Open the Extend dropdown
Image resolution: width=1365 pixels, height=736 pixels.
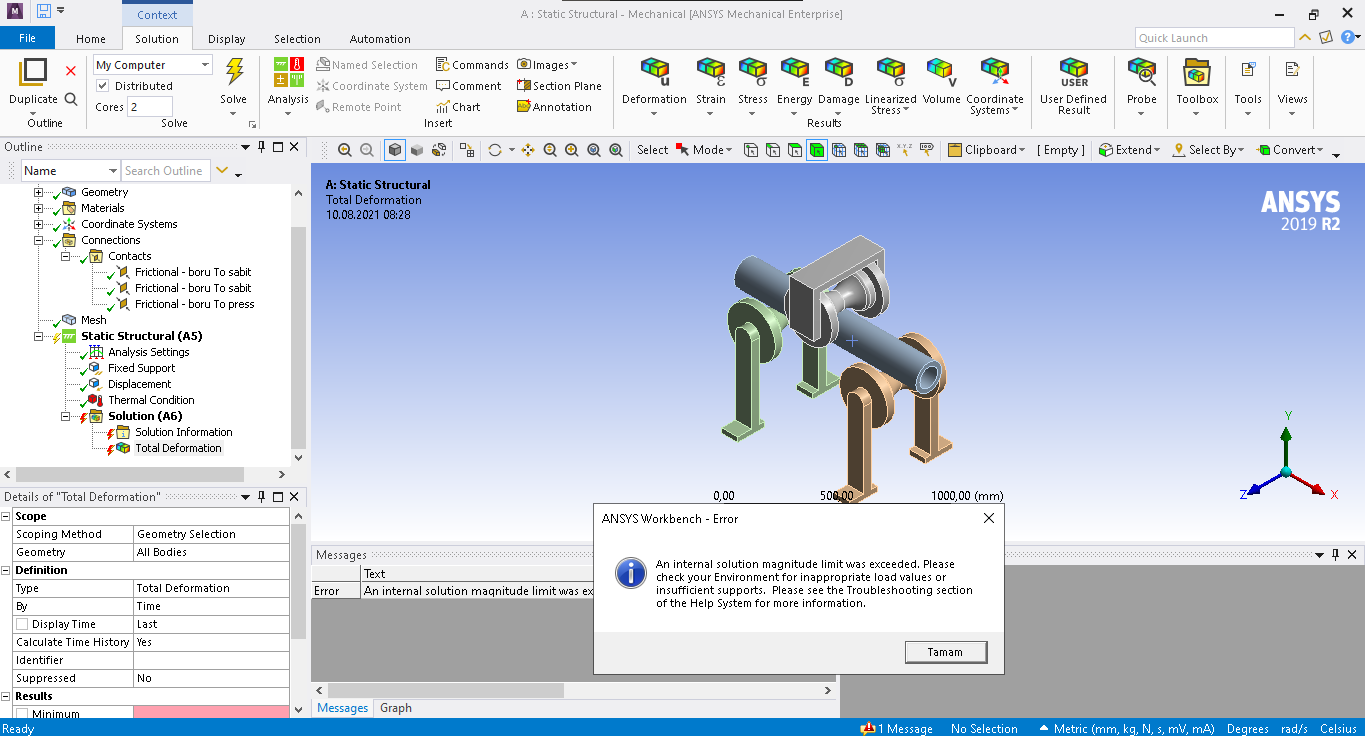1130,150
